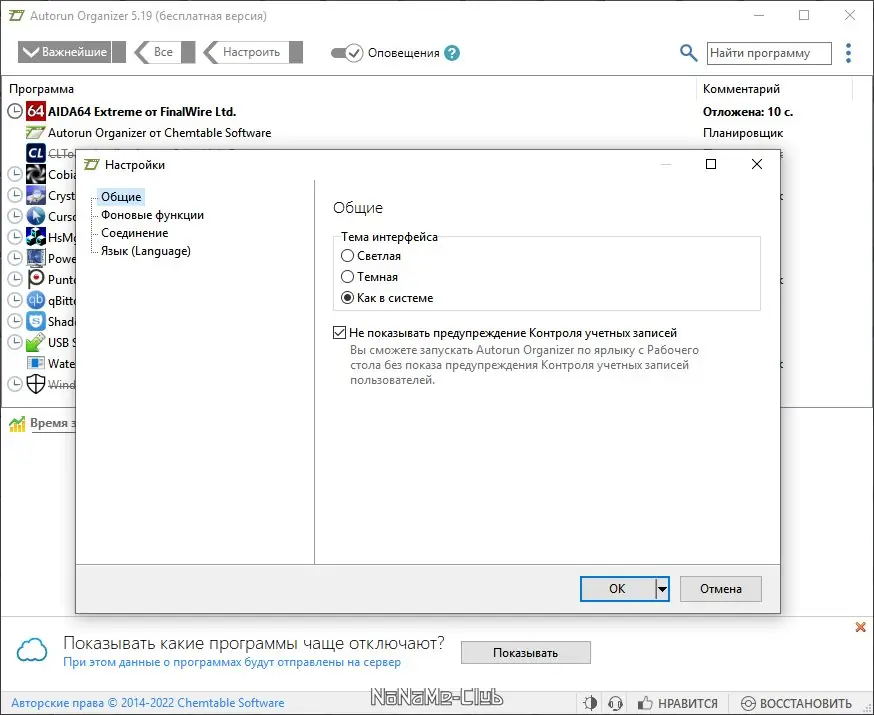The image size is (874, 715).
Task: Confirm settings with the OK button
Action: (618, 588)
